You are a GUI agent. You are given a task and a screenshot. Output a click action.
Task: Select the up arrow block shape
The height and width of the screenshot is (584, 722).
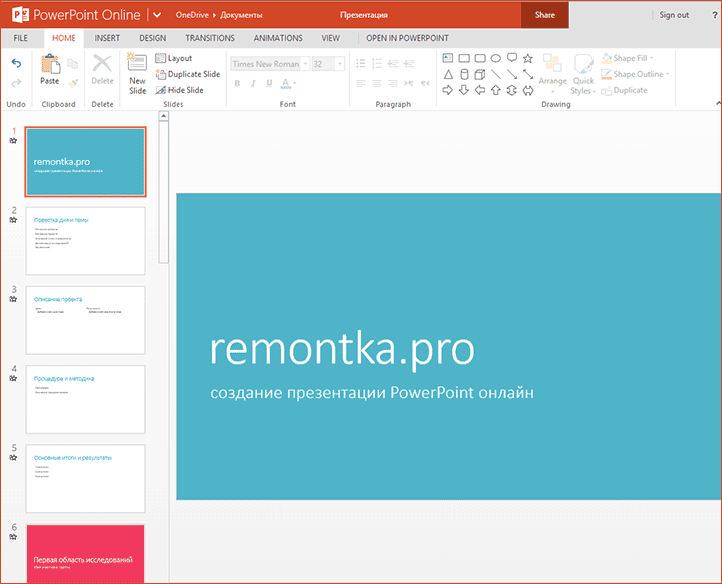coord(496,90)
